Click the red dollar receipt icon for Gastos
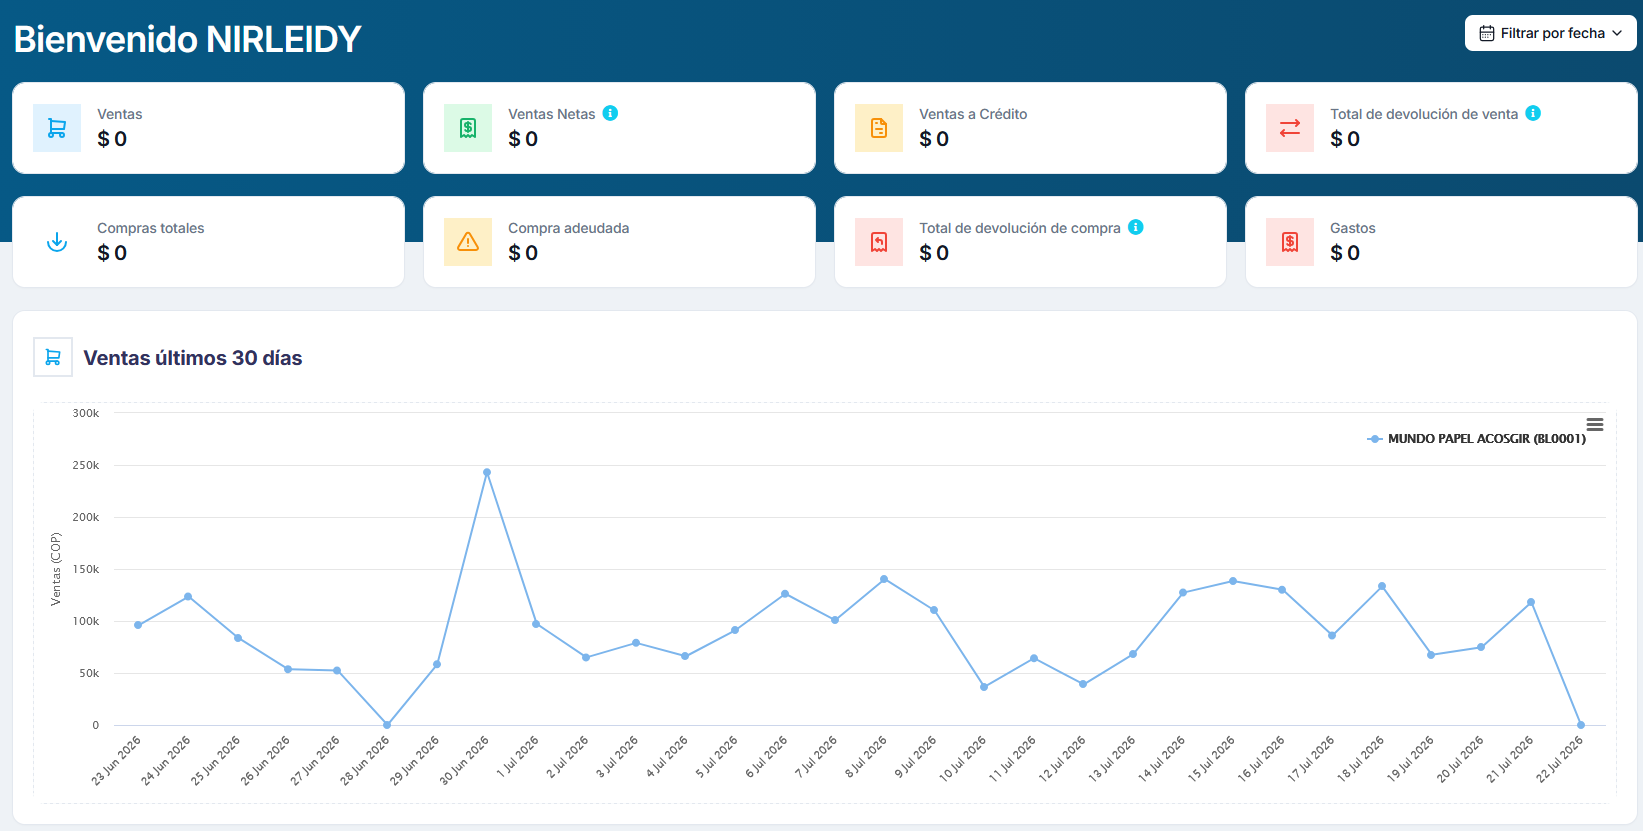This screenshot has height=831, width=1643. pyautogui.click(x=1290, y=242)
